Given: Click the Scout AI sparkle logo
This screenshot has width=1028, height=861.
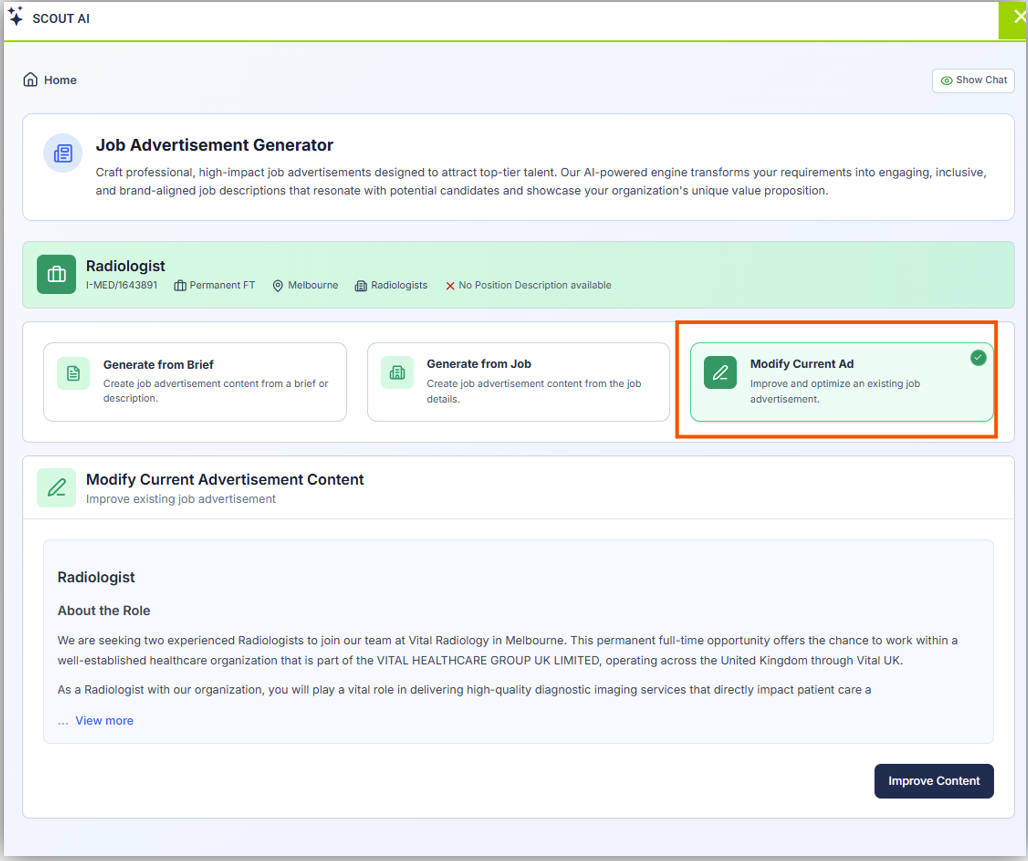Looking at the screenshot, I should pyautogui.click(x=15, y=17).
